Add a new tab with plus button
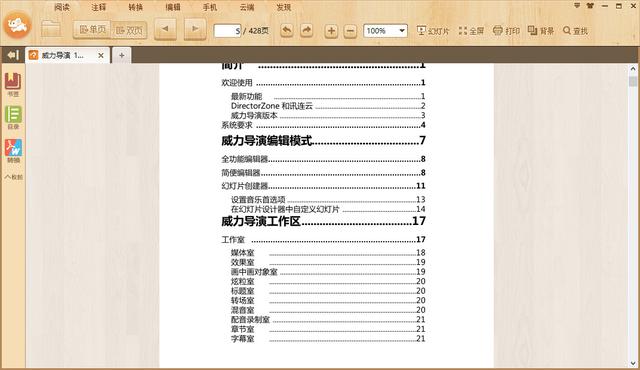This screenshot has width=640, height=370. point(121,55)
